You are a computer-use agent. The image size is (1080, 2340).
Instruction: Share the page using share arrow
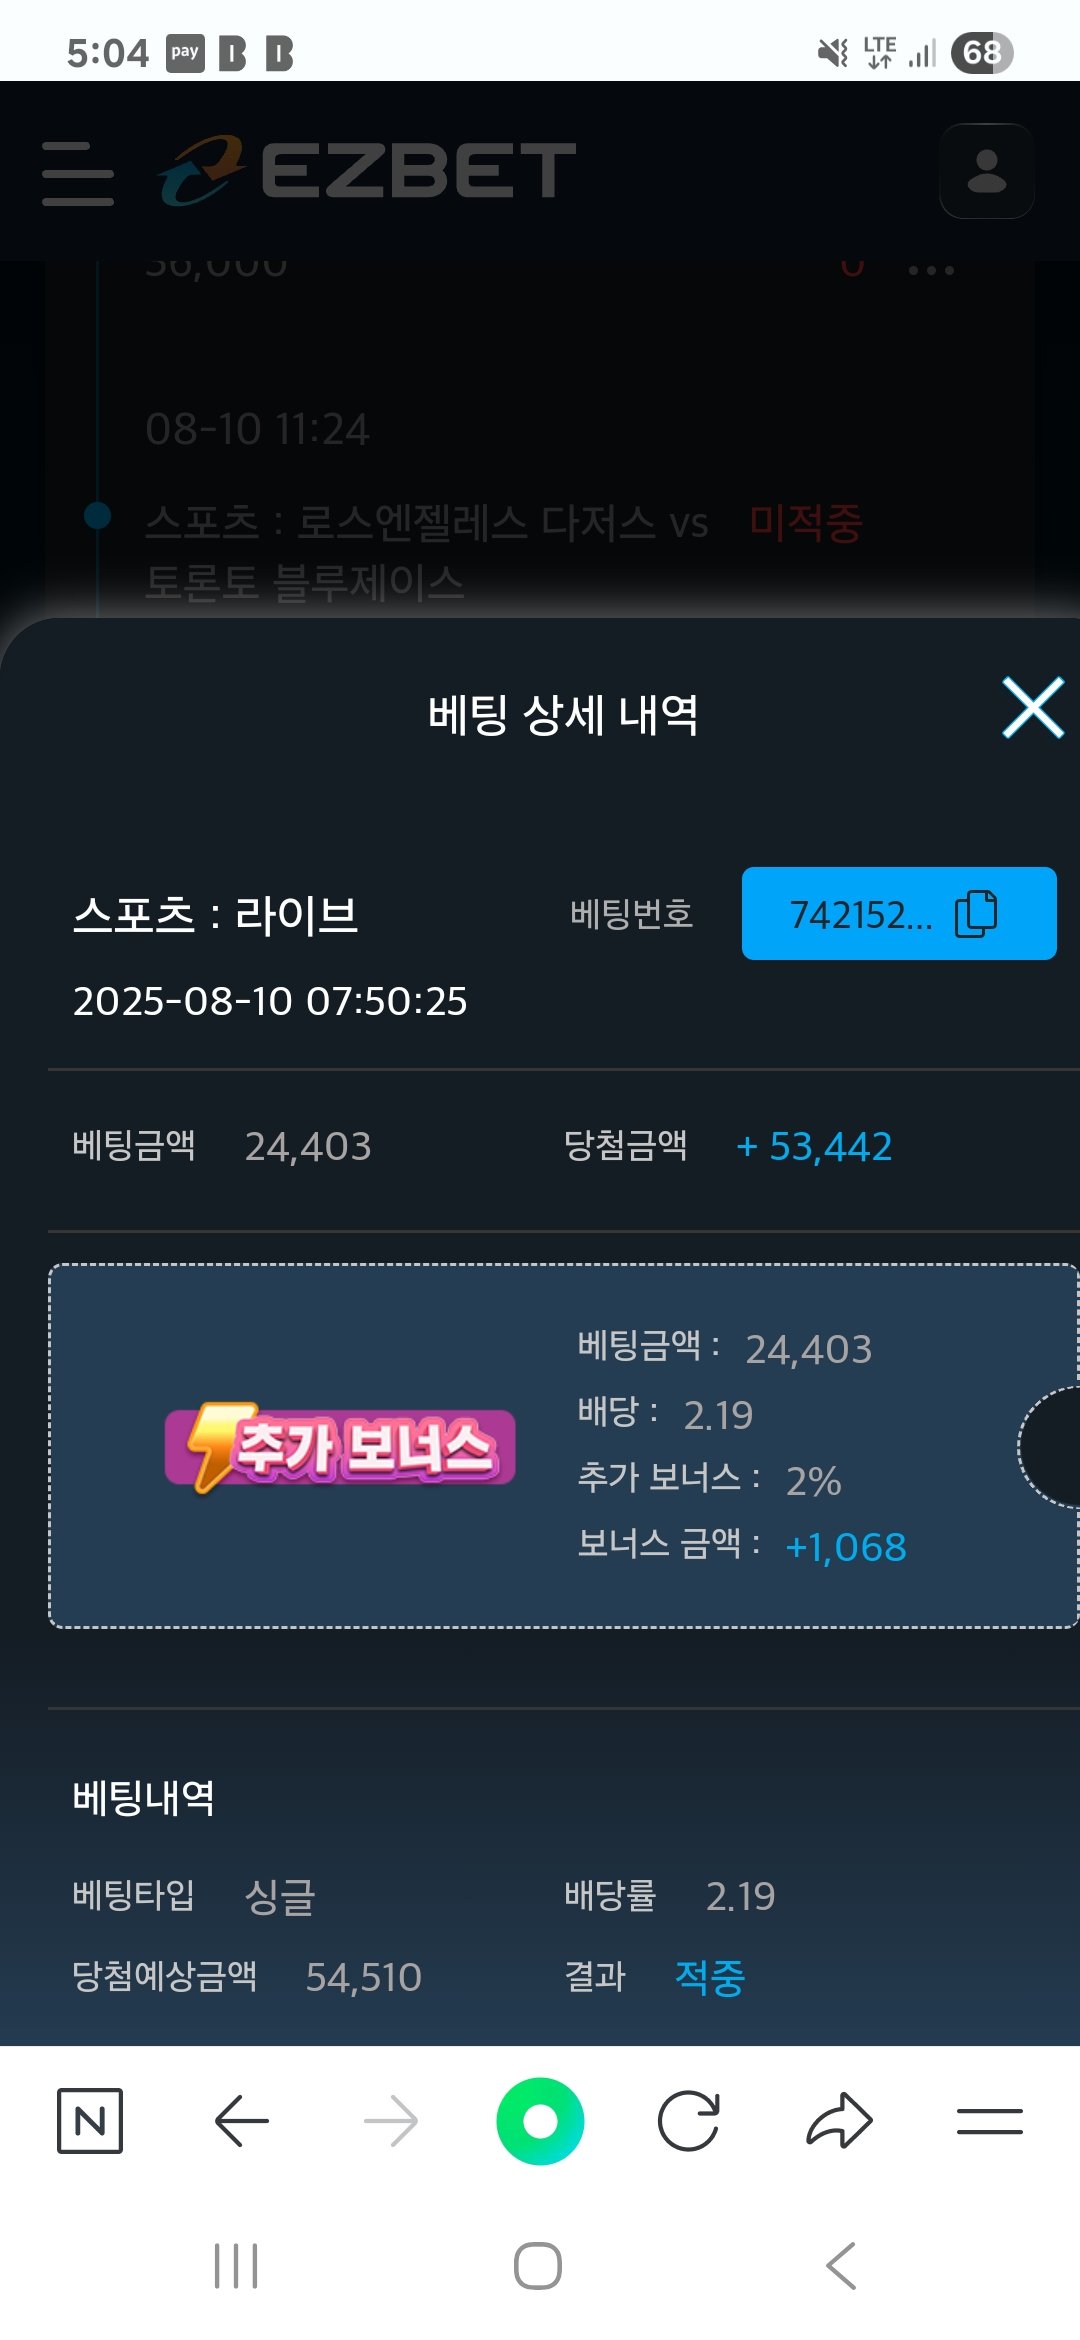pos(839,2120)
